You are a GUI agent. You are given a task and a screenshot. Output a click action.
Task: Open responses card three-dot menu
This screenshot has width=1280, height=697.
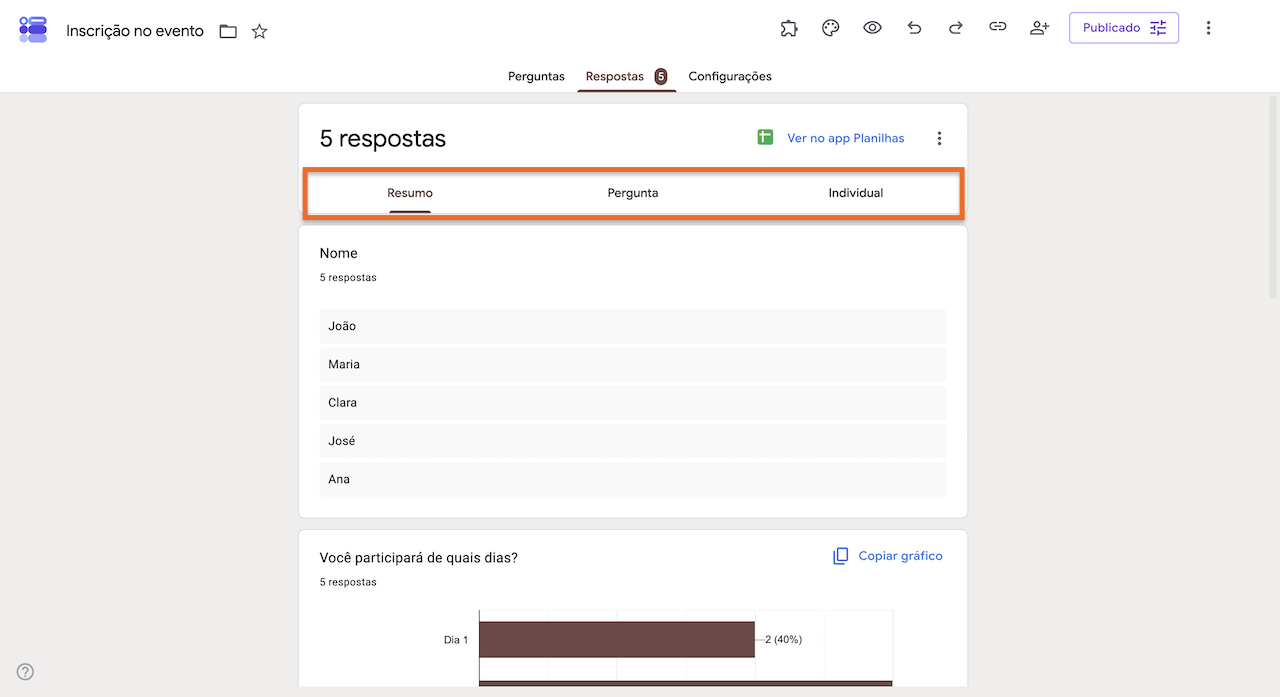[x=939, y=138]
